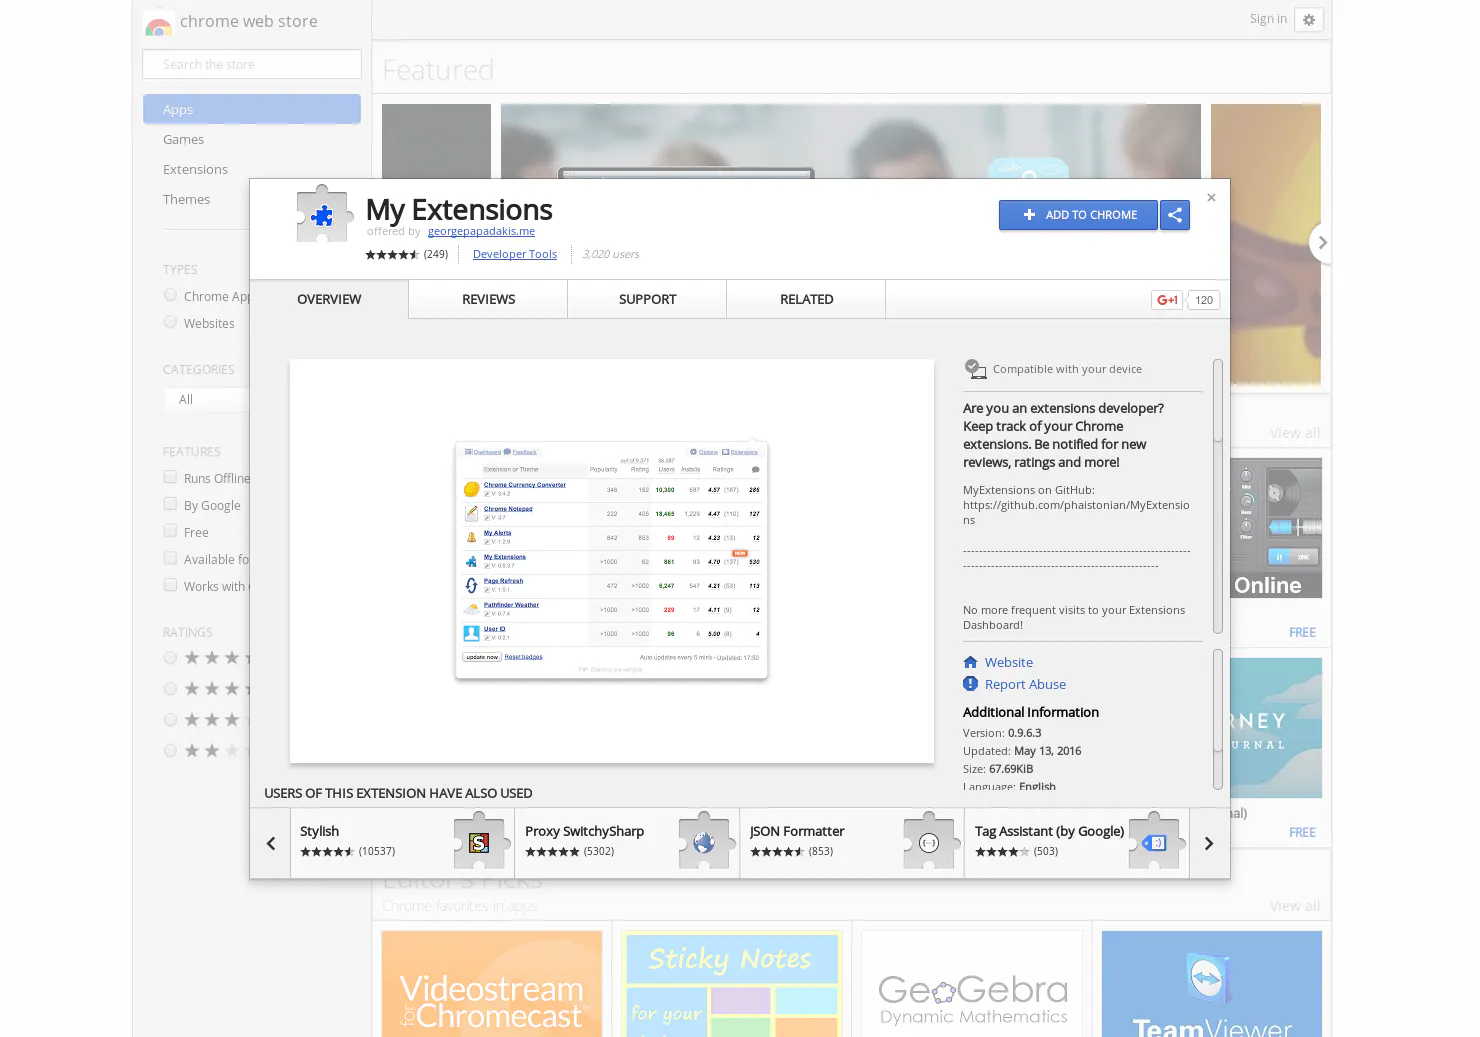This screenshot has width=1480, height=1037.
Task: Click the (249) ratings count
Action: 436,254
